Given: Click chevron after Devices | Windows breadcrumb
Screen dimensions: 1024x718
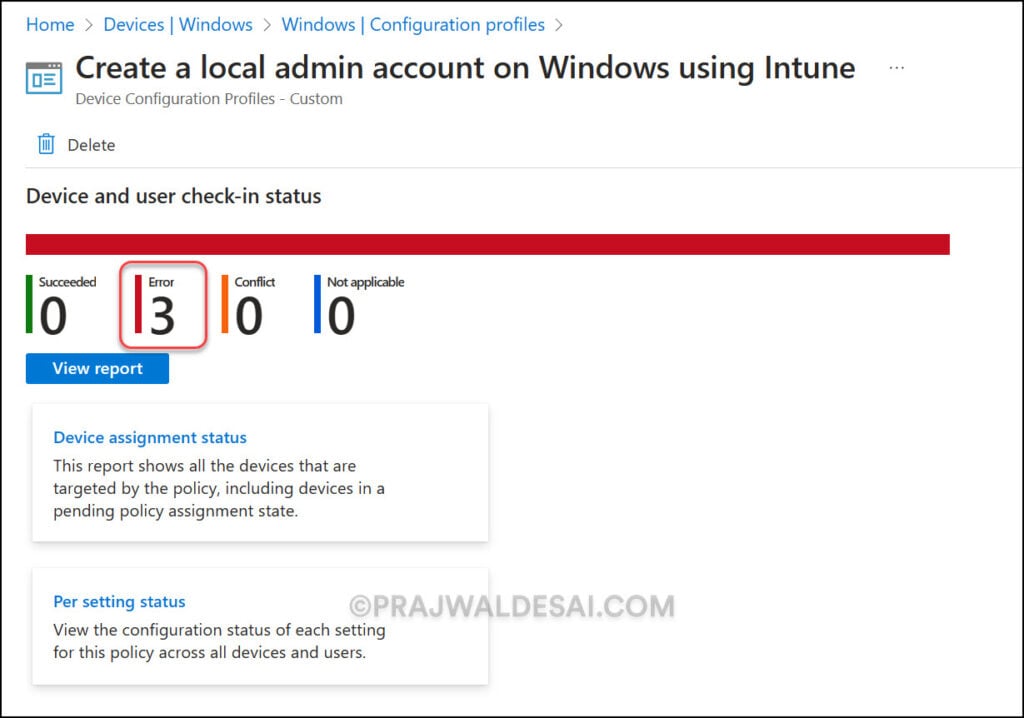Looking at the screenshot, I should coord(267,25).
